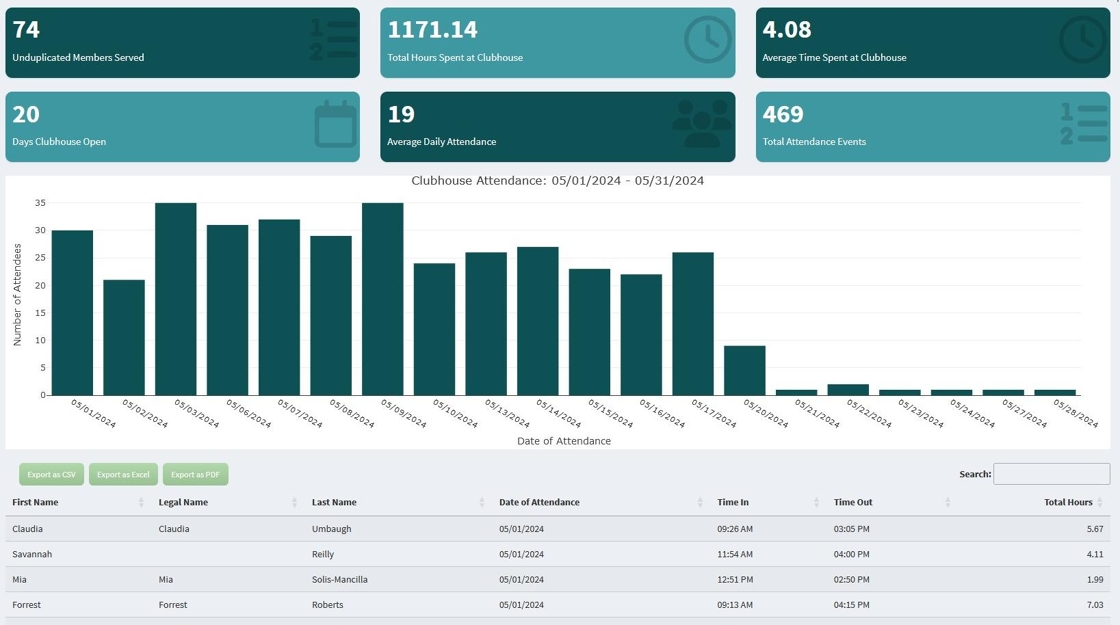Click the Time In column header
Viewport: 1120px width, 625px height.
[733, 502]
